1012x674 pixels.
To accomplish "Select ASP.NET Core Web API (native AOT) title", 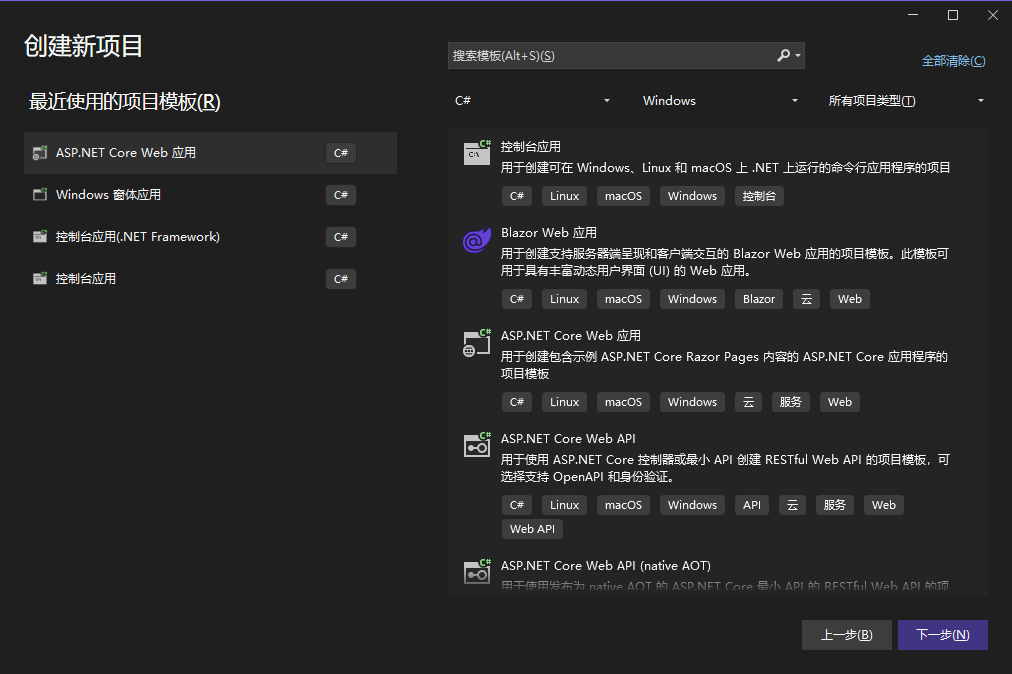I will pos(605,566).
